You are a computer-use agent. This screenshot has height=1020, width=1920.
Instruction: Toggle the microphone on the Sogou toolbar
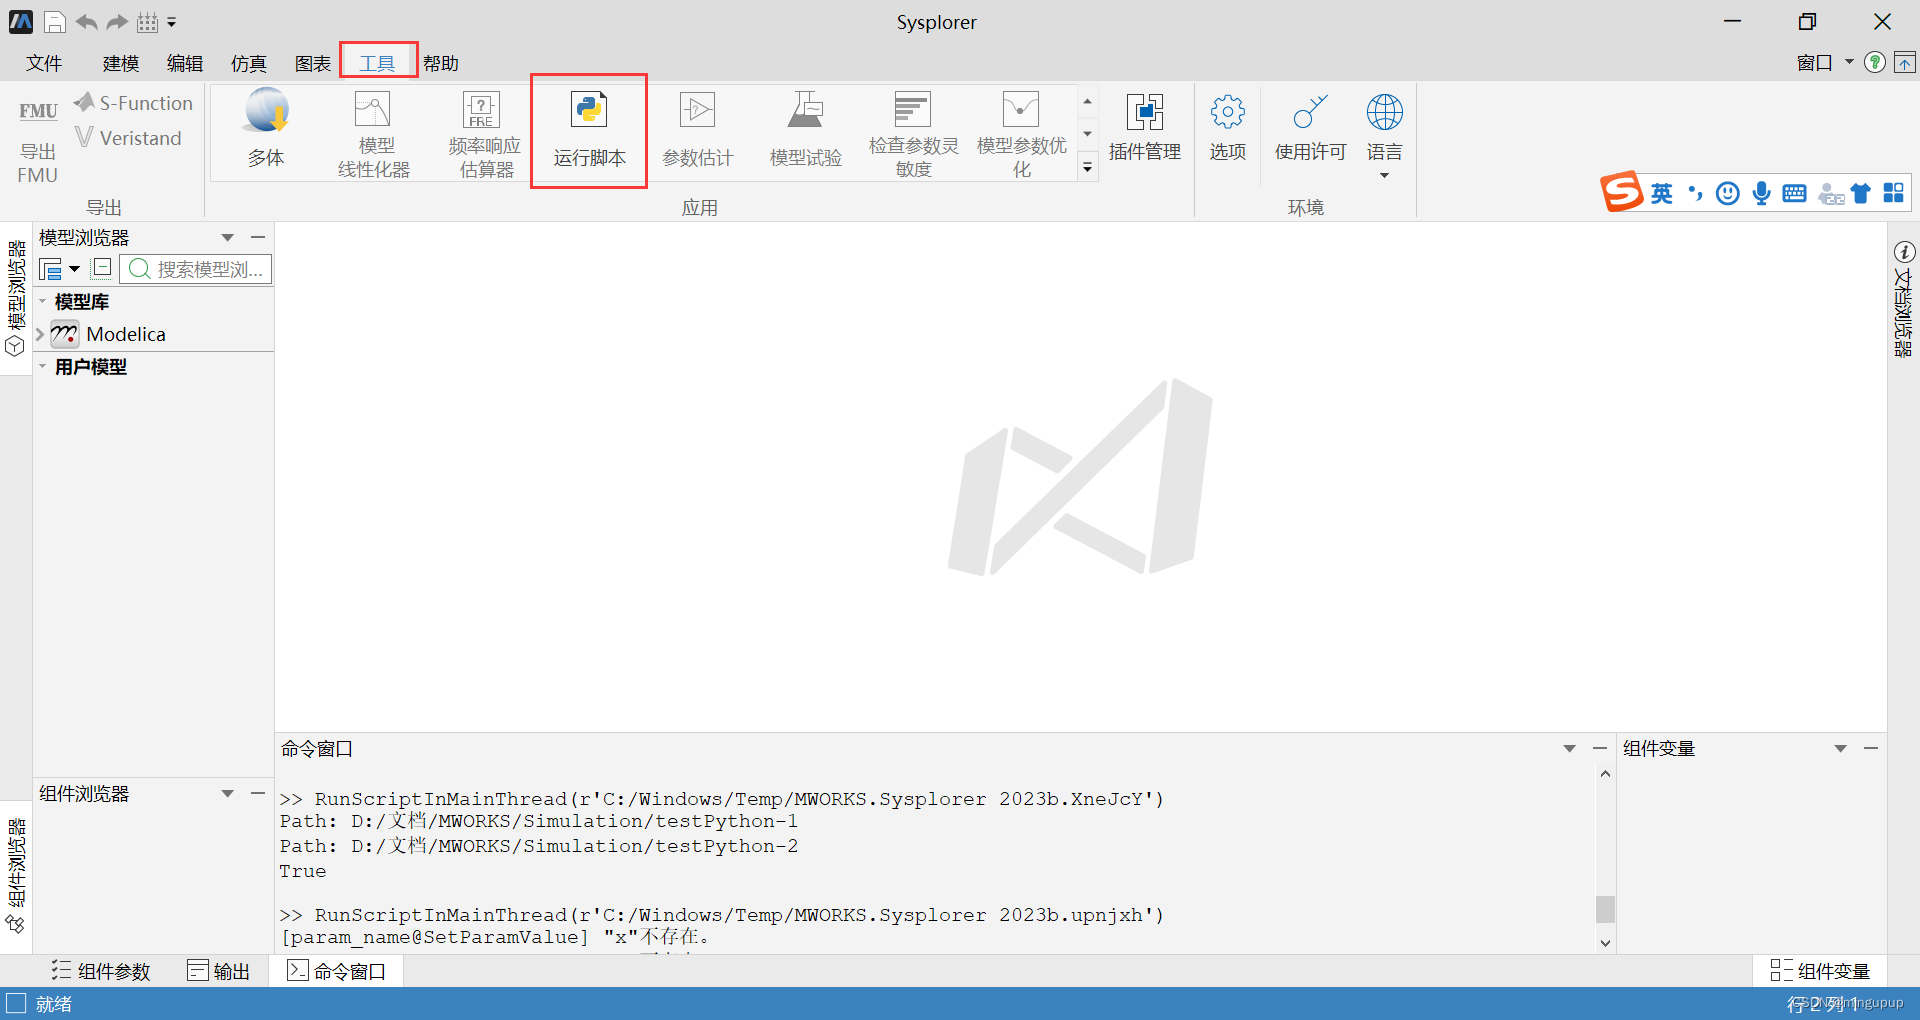[1761, 193]
